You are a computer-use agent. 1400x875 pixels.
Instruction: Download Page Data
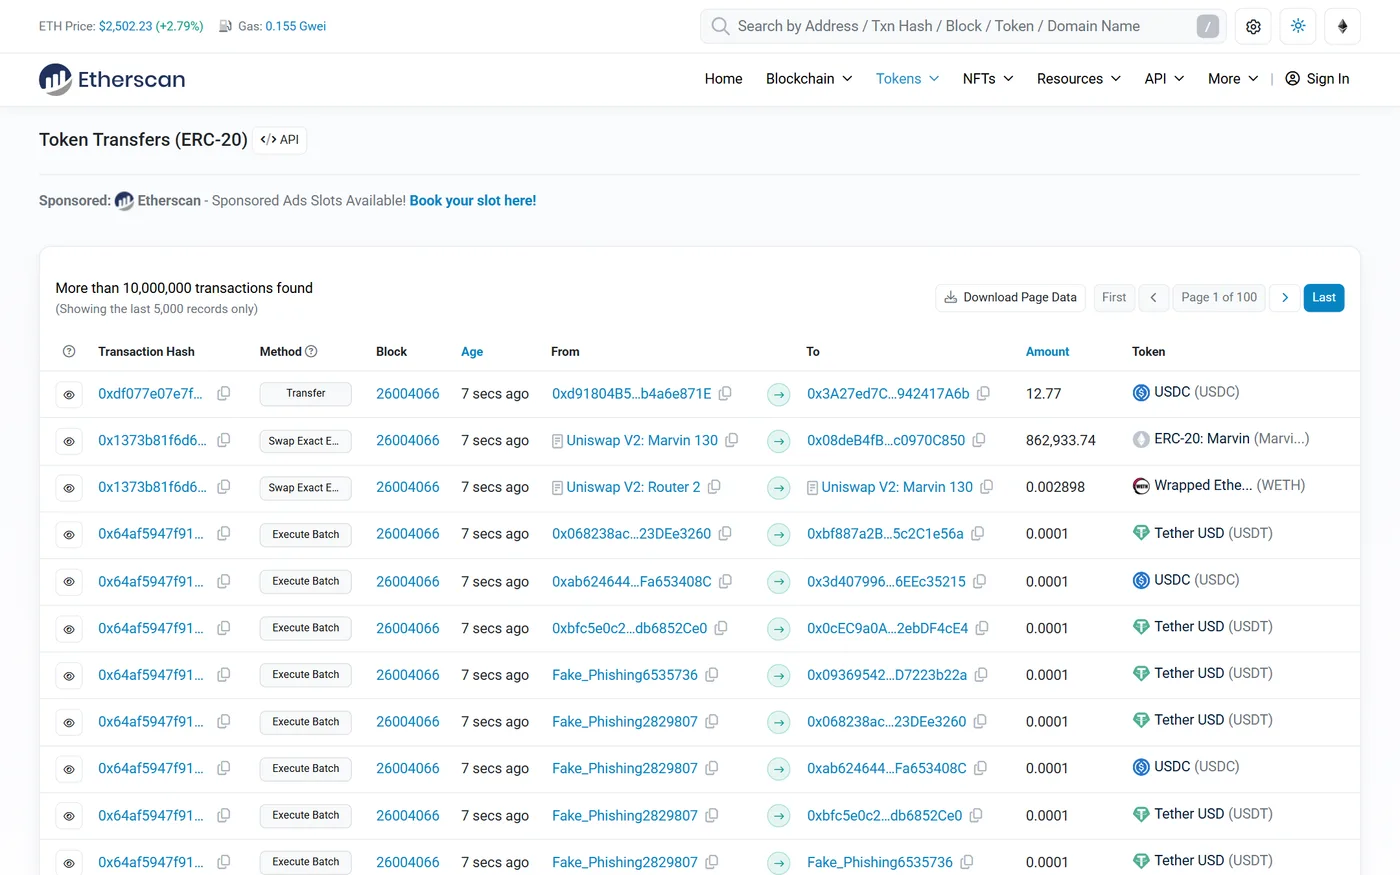pos(1010,298)
